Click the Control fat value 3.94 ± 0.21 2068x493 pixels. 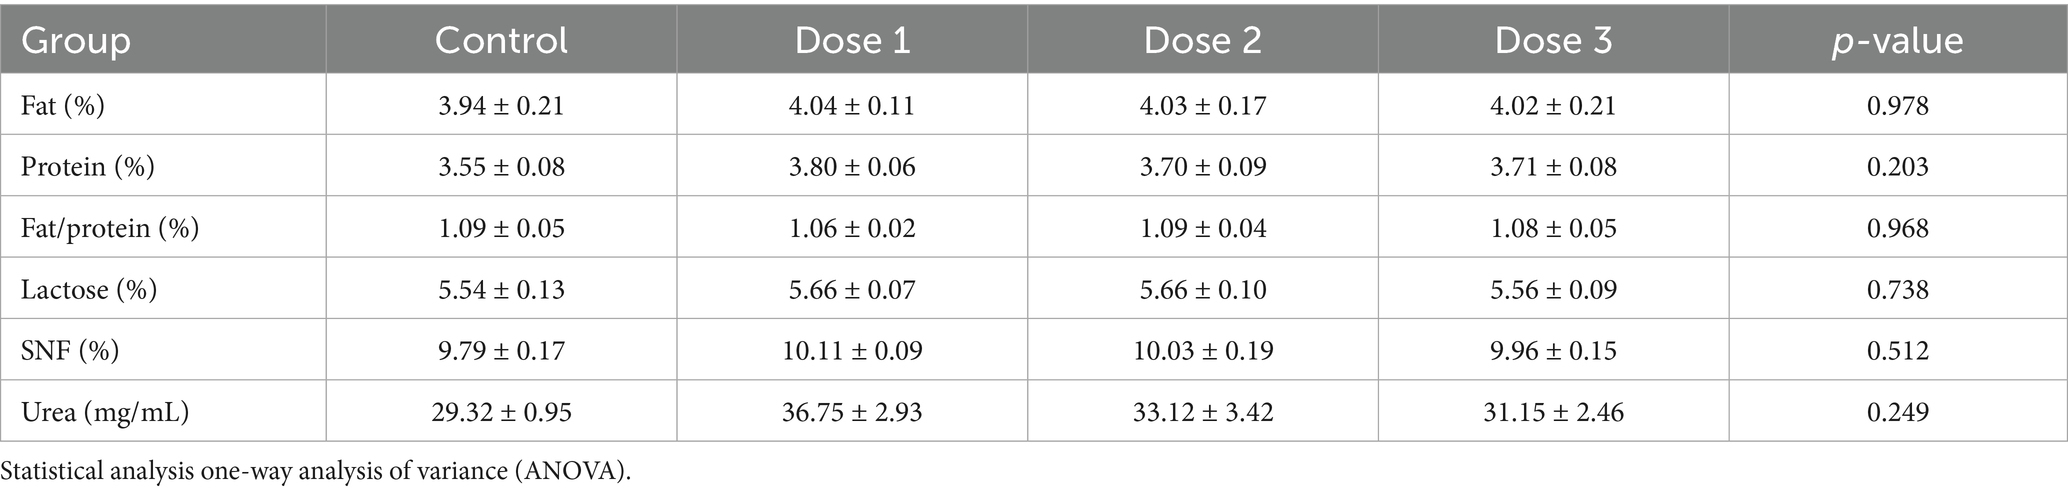tap(501, 105)
